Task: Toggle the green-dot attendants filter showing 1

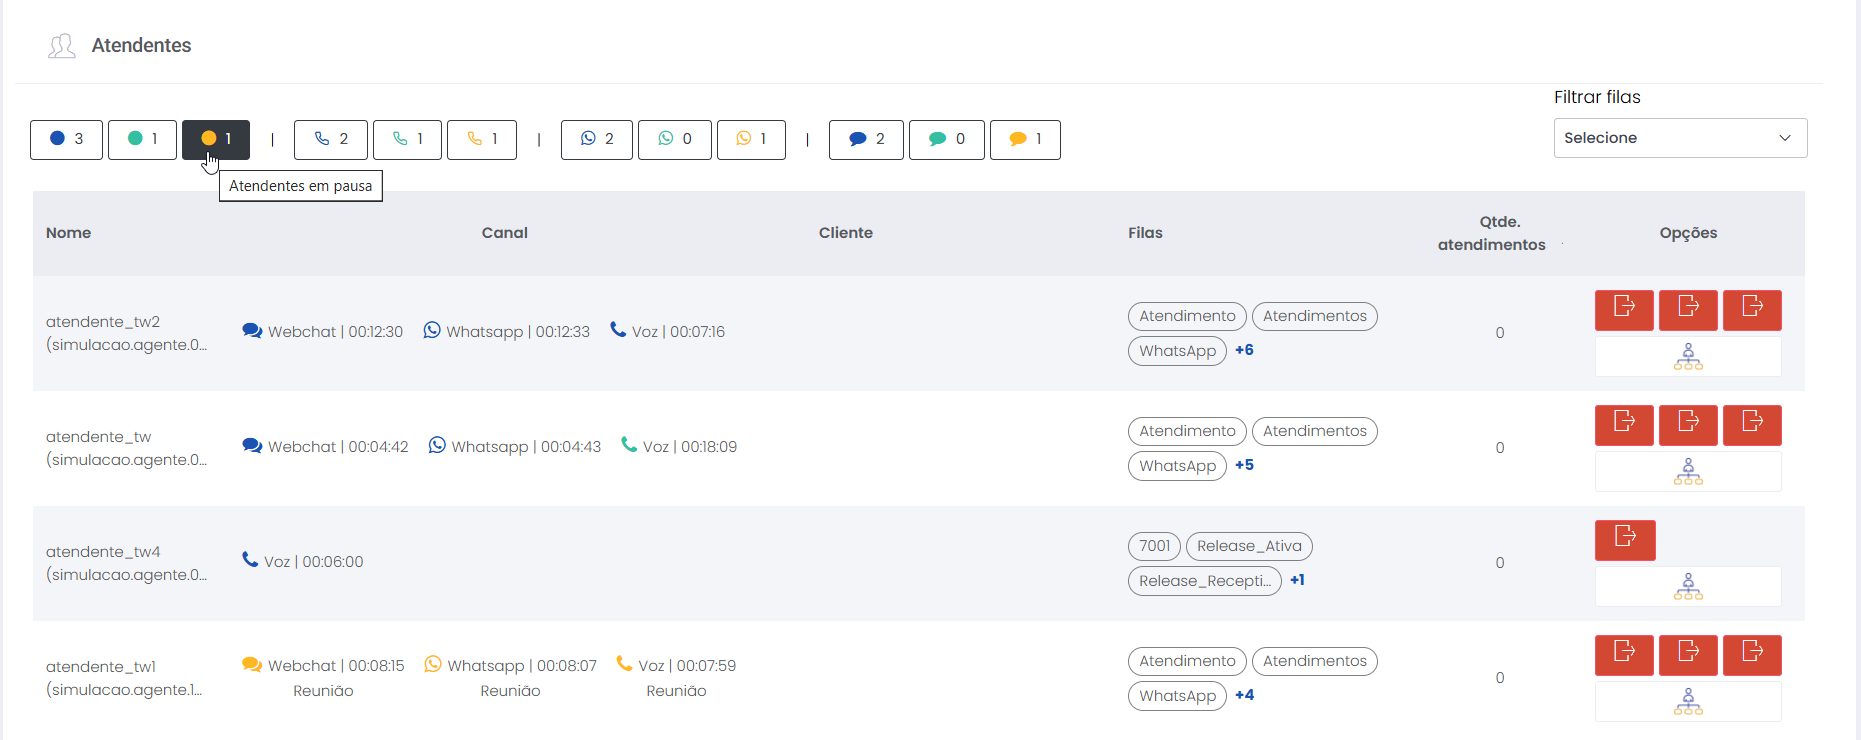Action: pyautogui.click(x=142, y=139)
